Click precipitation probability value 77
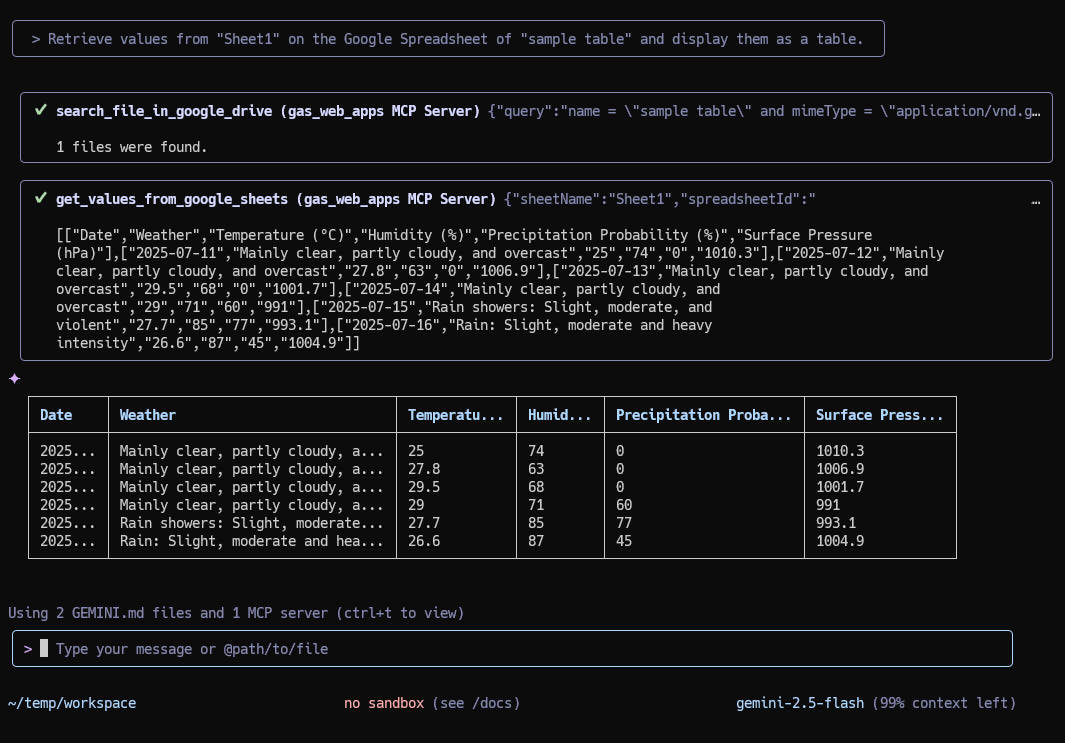The image size is (1065, 743). point(624,523)
